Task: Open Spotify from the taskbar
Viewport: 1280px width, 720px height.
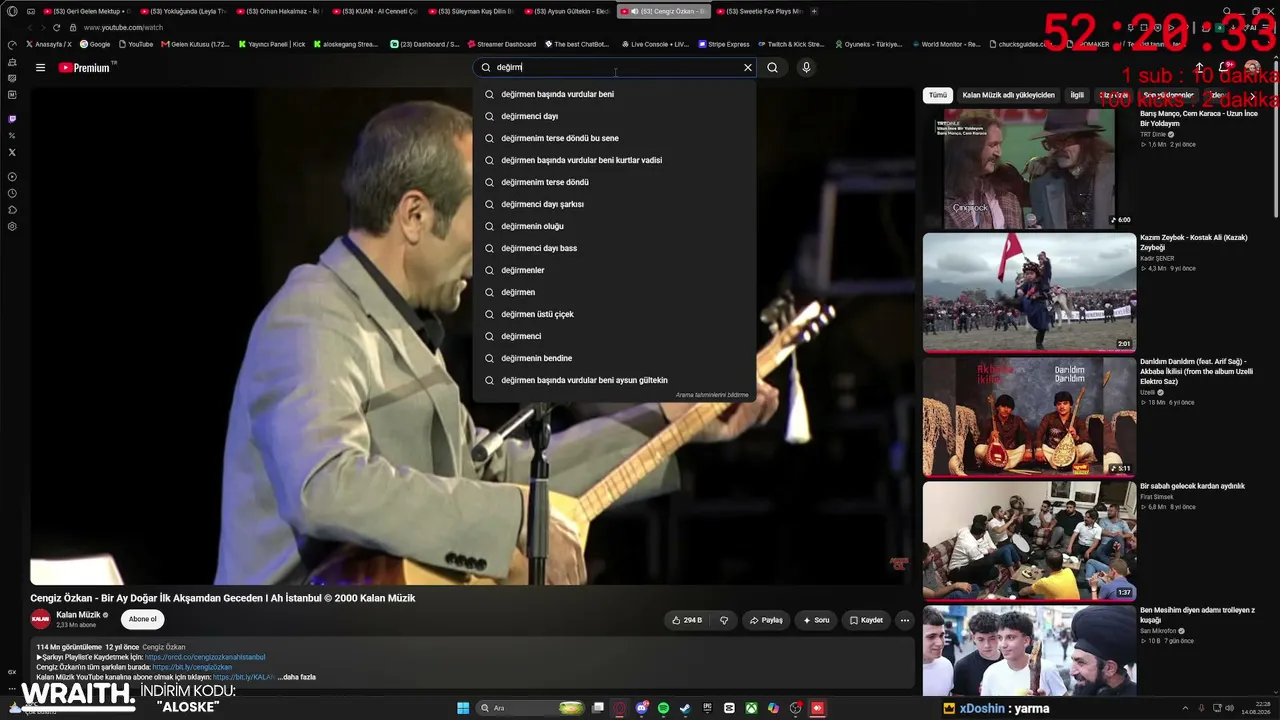Action: pos(663,708)
